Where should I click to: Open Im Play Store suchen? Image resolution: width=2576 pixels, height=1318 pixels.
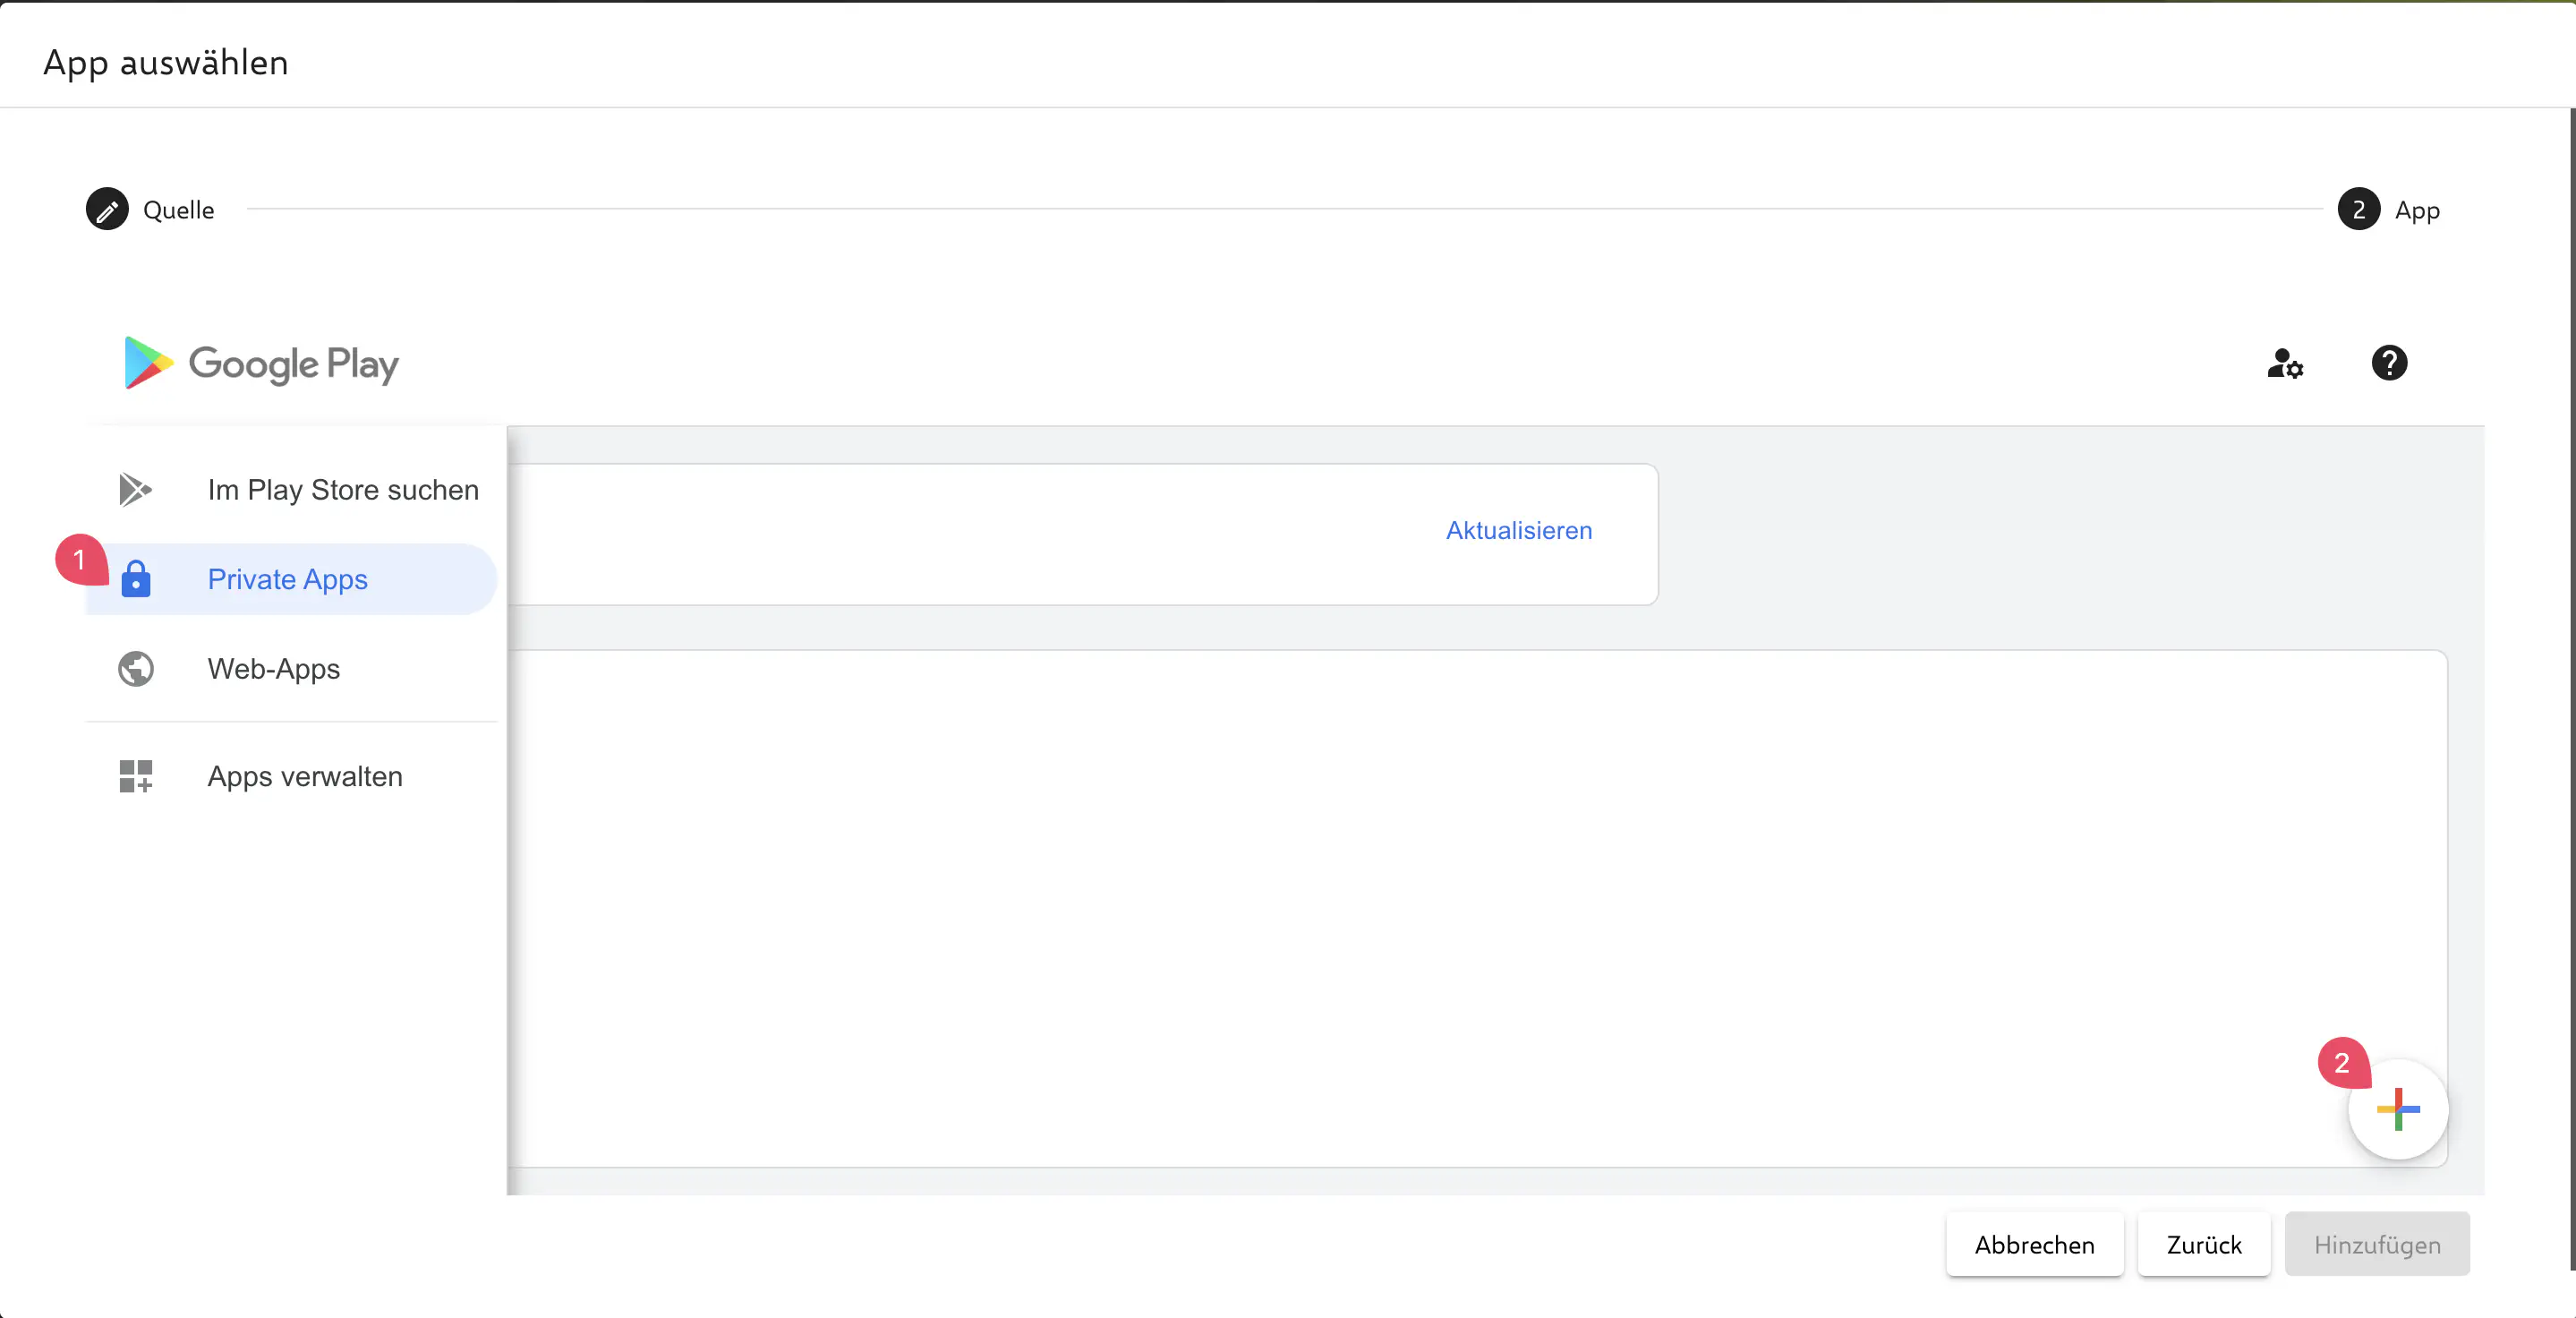tap(343, 489)
